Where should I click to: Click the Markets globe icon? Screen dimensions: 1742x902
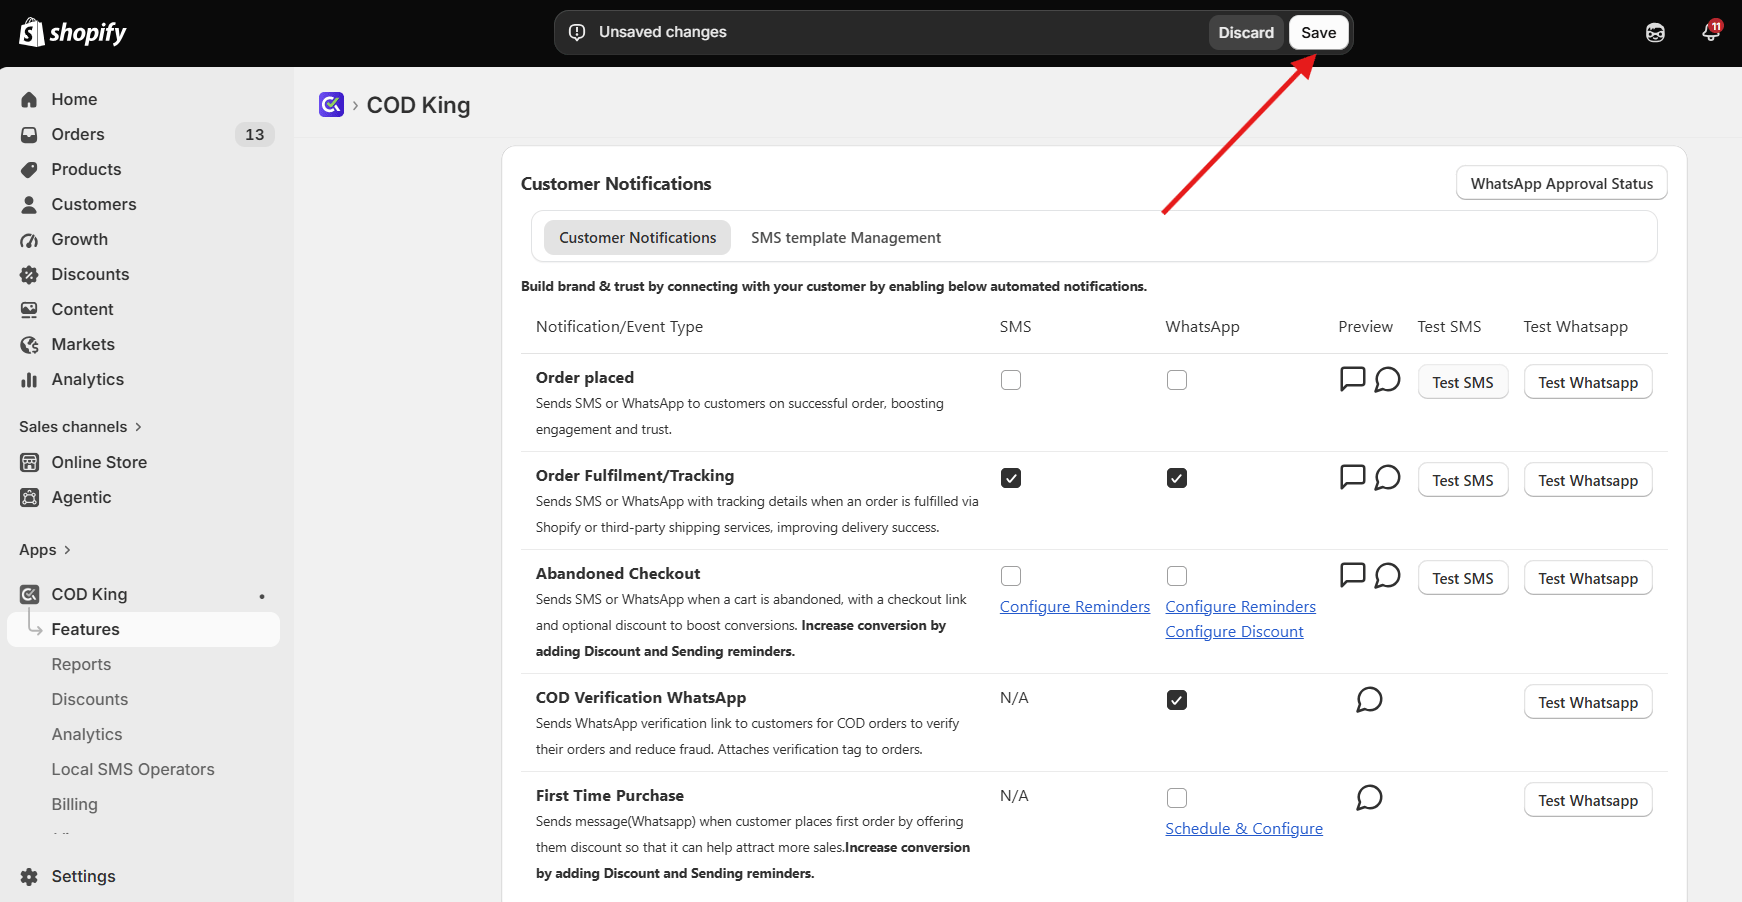tap(30, 345)
